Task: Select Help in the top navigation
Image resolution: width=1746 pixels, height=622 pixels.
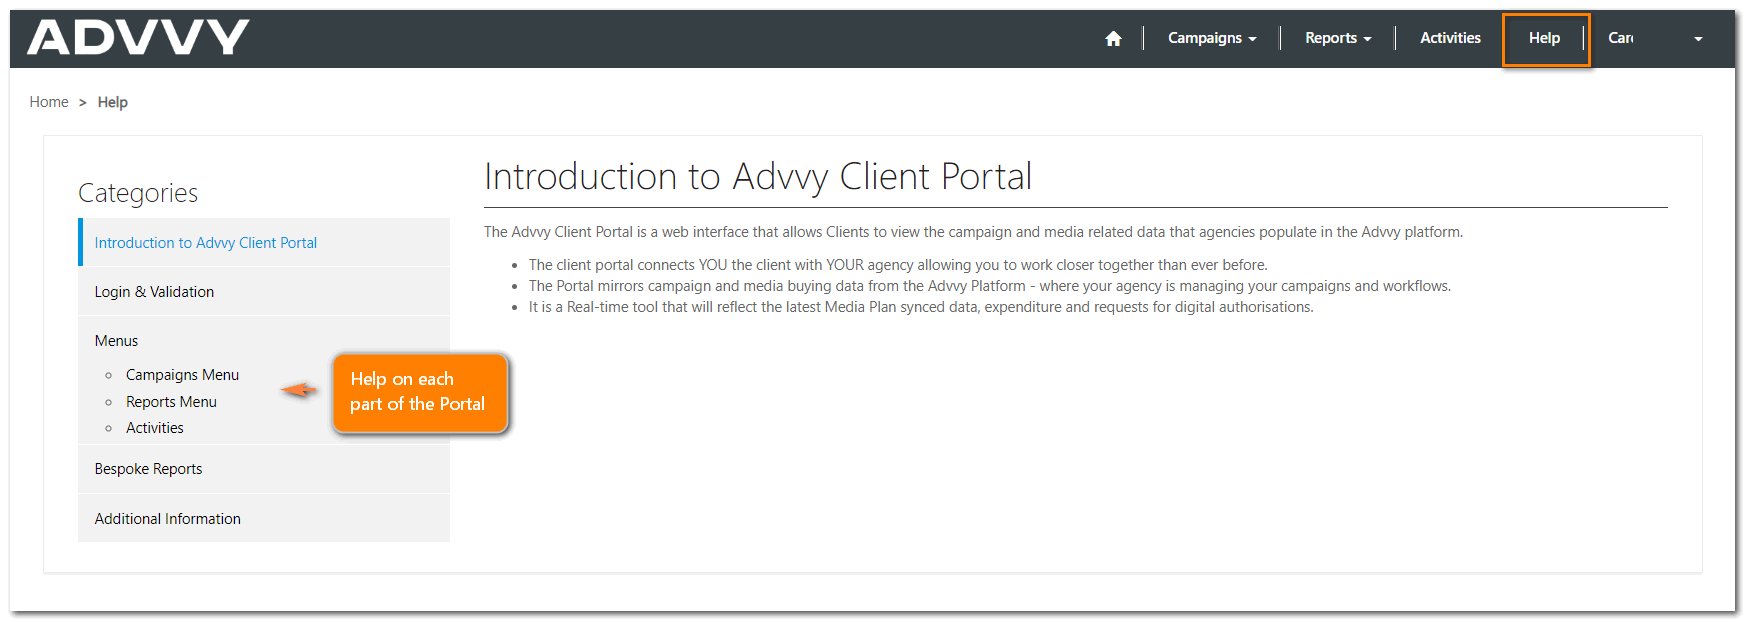Action: point(1544,38)
